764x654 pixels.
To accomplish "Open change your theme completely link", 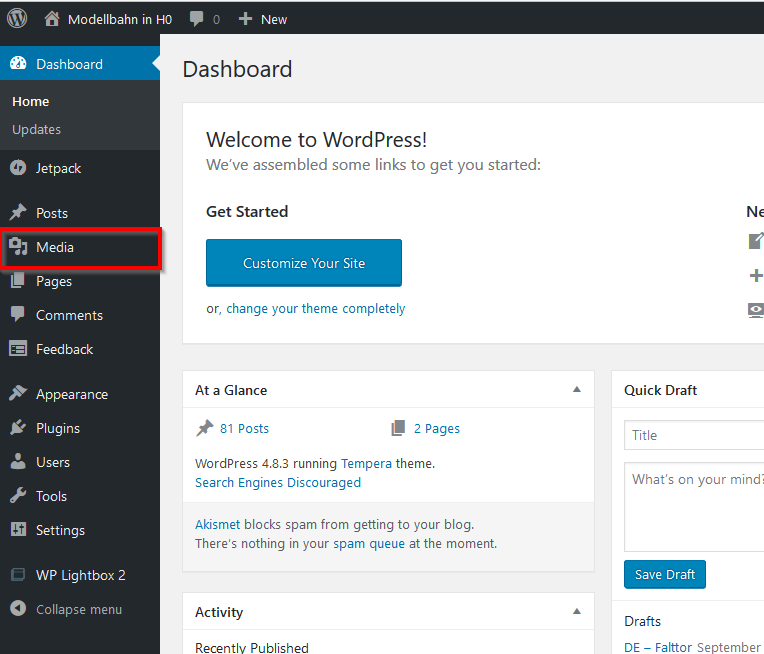I will pos(316,308).
